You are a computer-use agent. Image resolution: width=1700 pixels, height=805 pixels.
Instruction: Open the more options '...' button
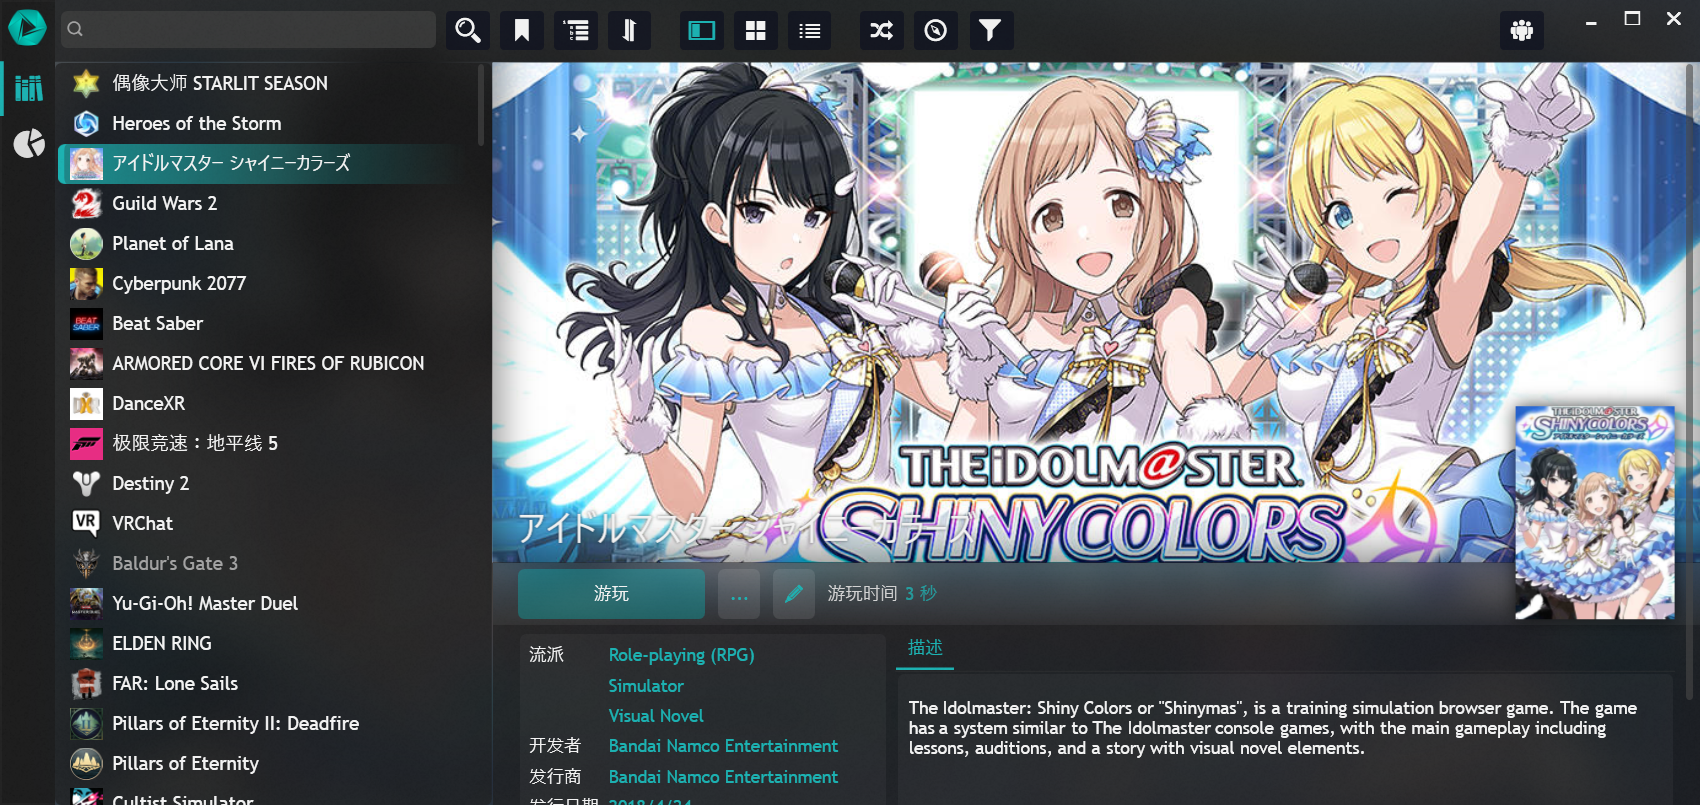pos(739,594)
